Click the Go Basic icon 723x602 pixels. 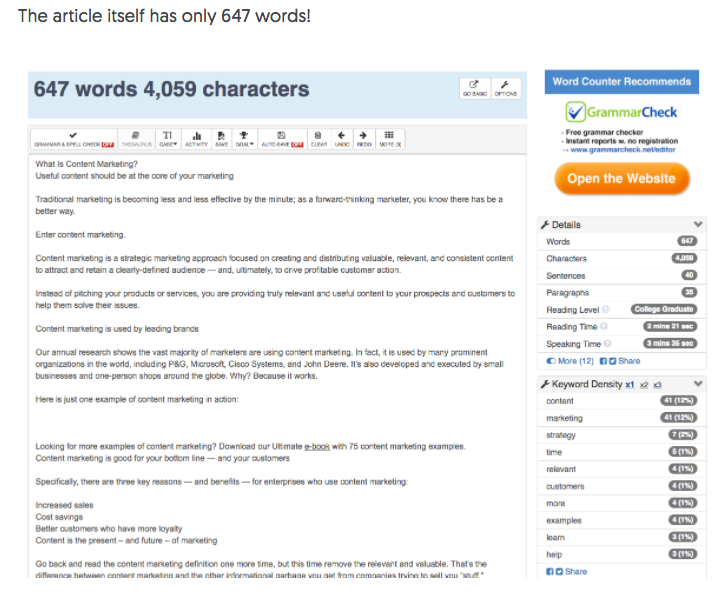click(474, 88)
